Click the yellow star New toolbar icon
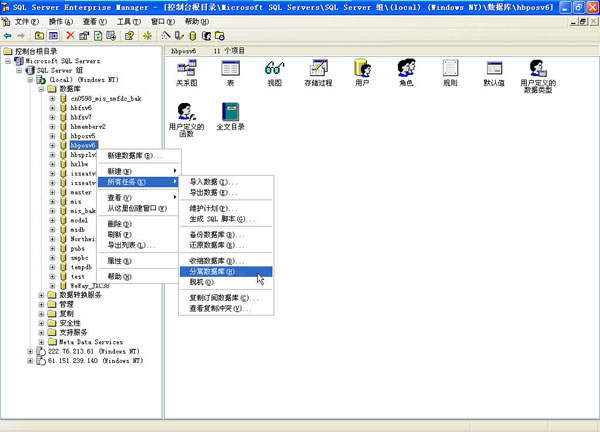Screen dimensions: 600x432 pyautogui.click(x=147, y=36)
